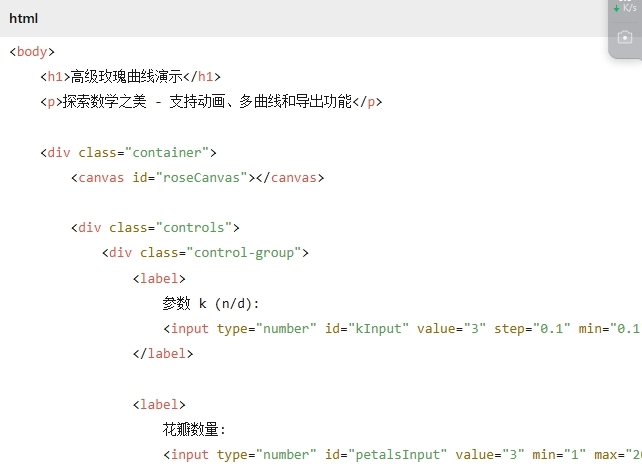Click the text 参数 k (n/d):
The image size is (642, 467).
(210, 304)
